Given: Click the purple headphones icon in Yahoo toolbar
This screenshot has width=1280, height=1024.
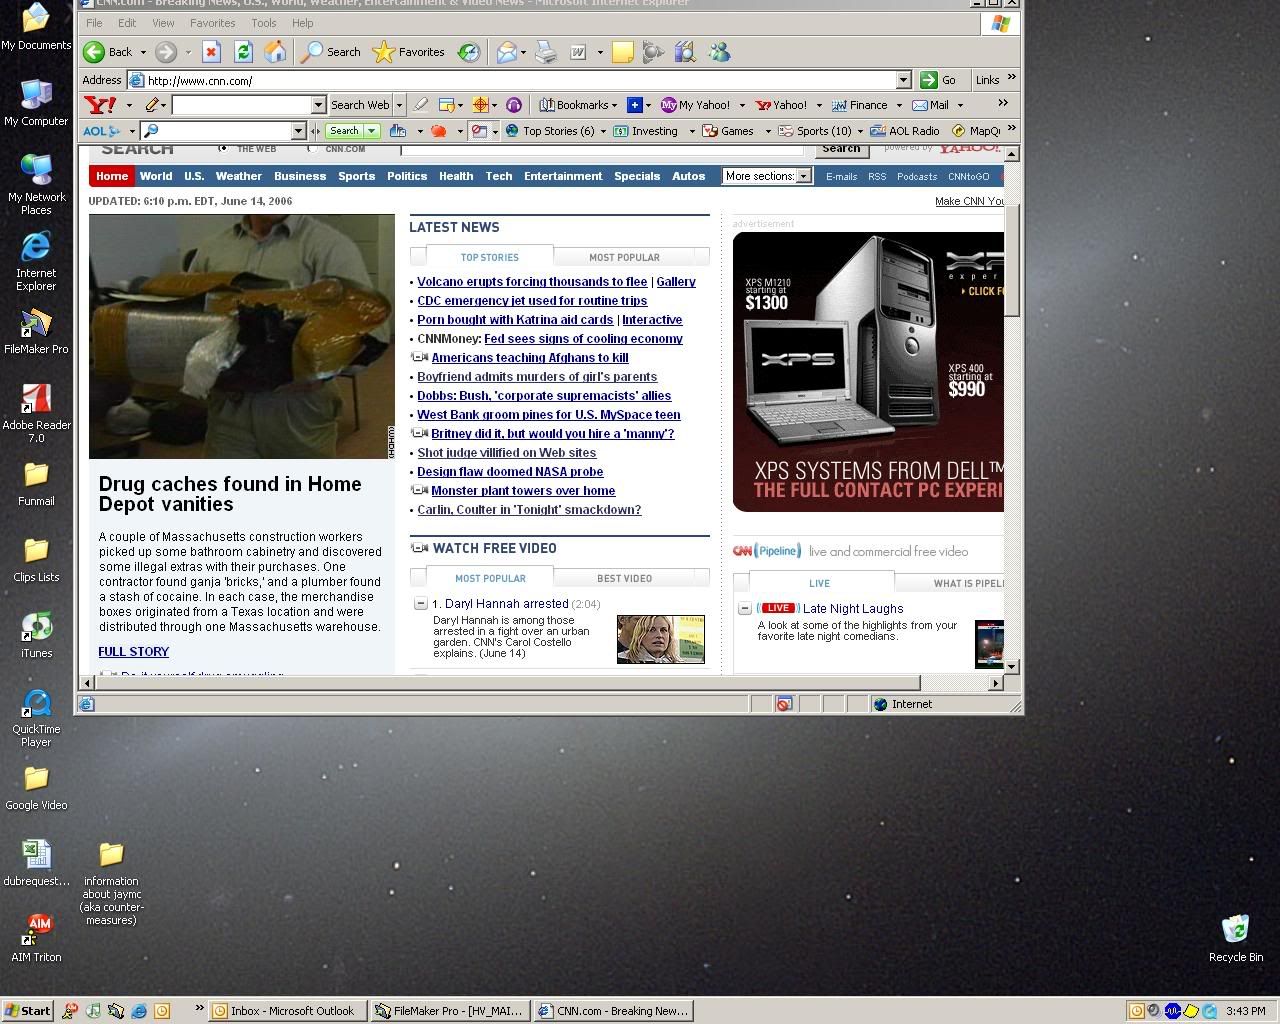Looking at the screenshot, I should point(514,105).
